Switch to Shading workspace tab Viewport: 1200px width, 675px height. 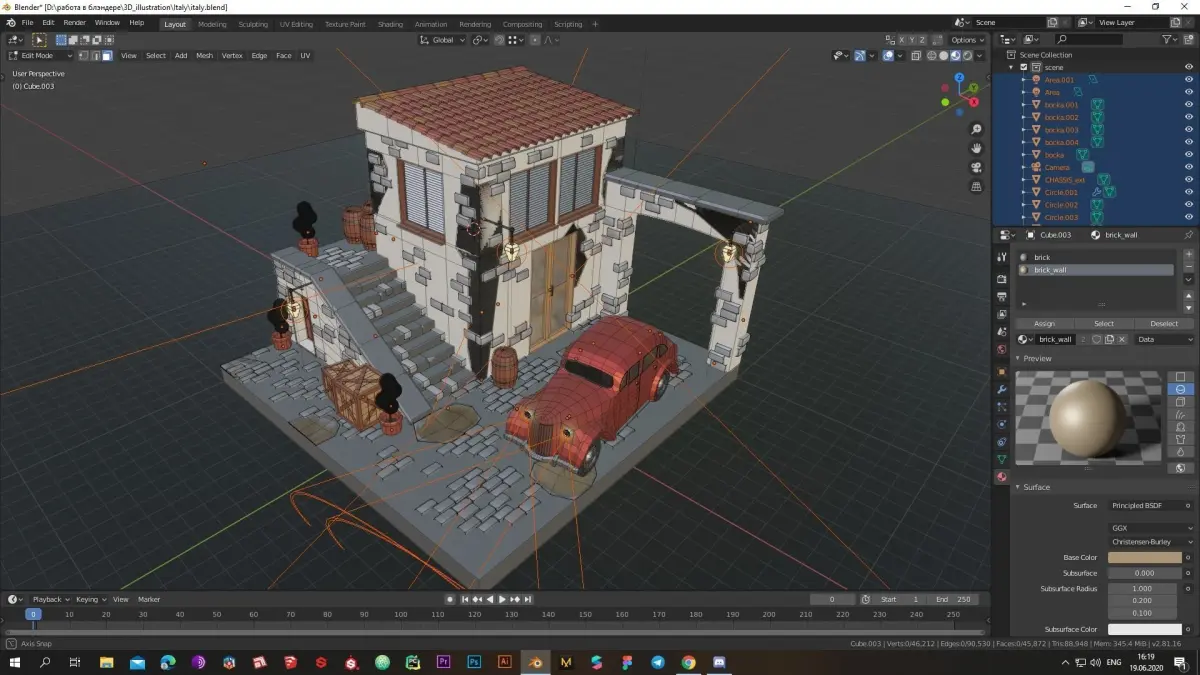coord(390,24)
